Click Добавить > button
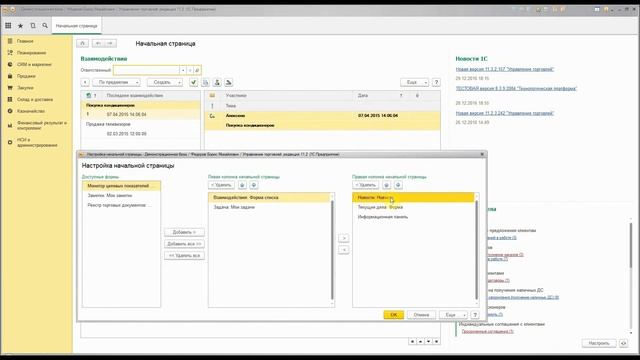This screenshot has width=640, height=360. (x=184, y=232)
